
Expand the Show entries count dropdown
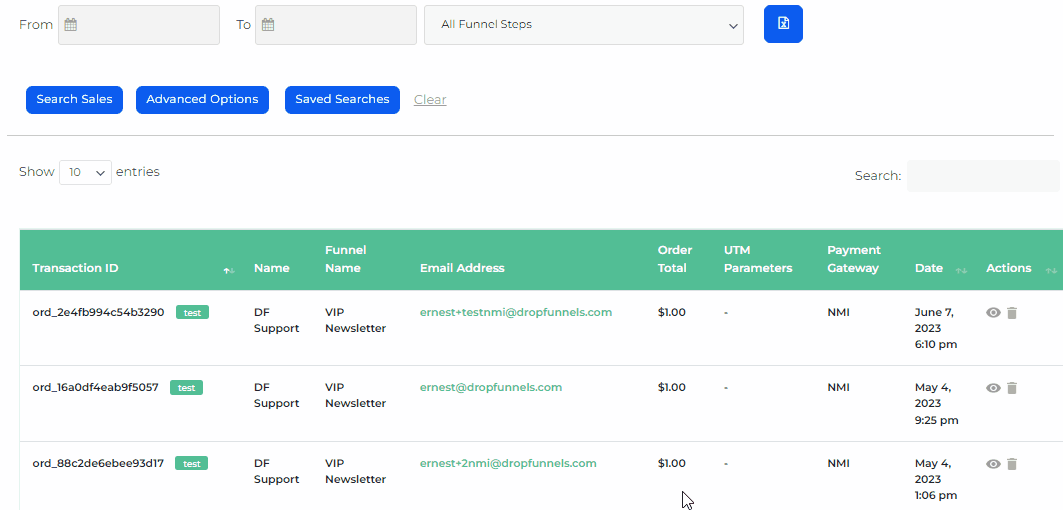tap(85, 172)
